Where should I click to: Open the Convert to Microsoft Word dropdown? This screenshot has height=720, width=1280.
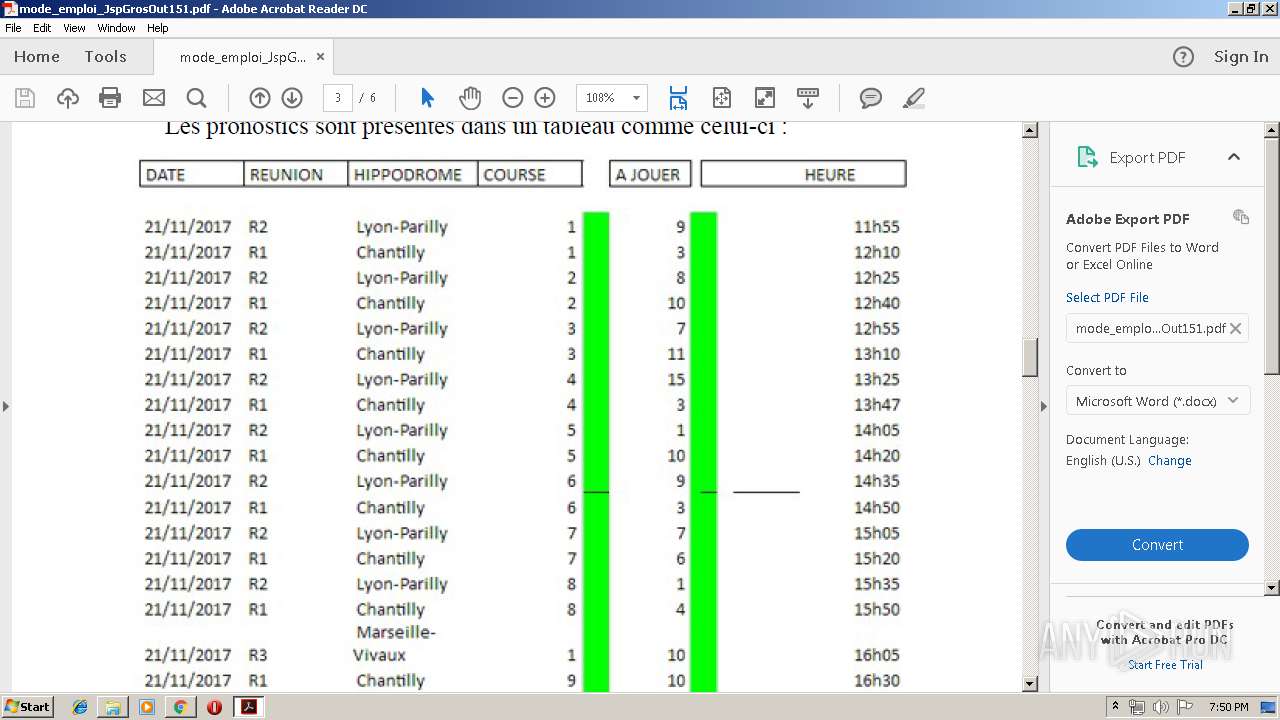pos(1157,401)
